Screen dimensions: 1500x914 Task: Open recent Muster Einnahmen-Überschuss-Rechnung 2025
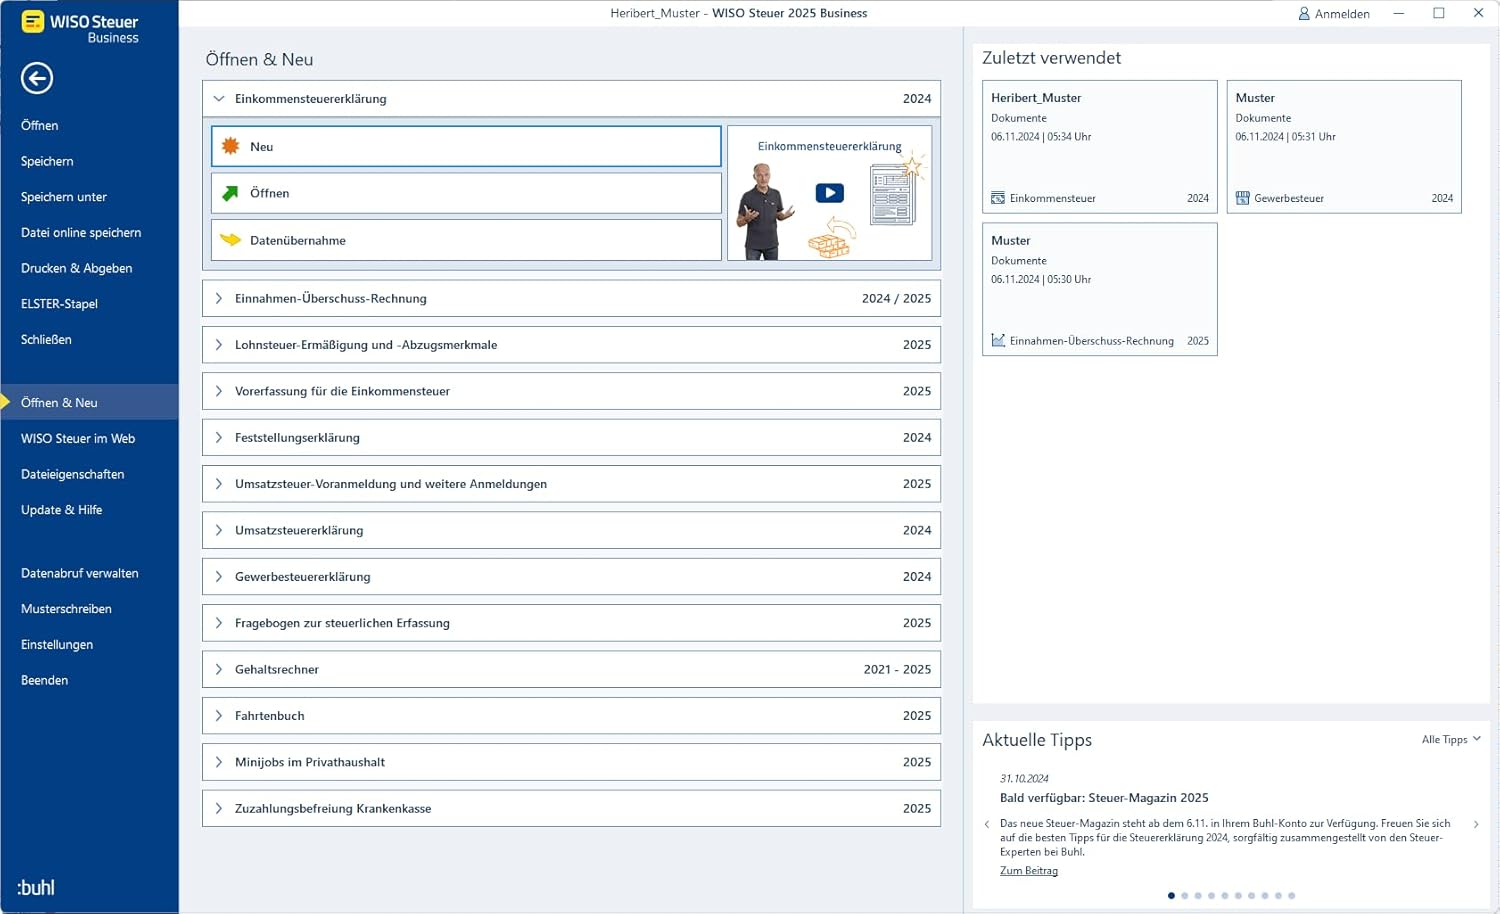pyautogui.click(x=1100, y=289)
